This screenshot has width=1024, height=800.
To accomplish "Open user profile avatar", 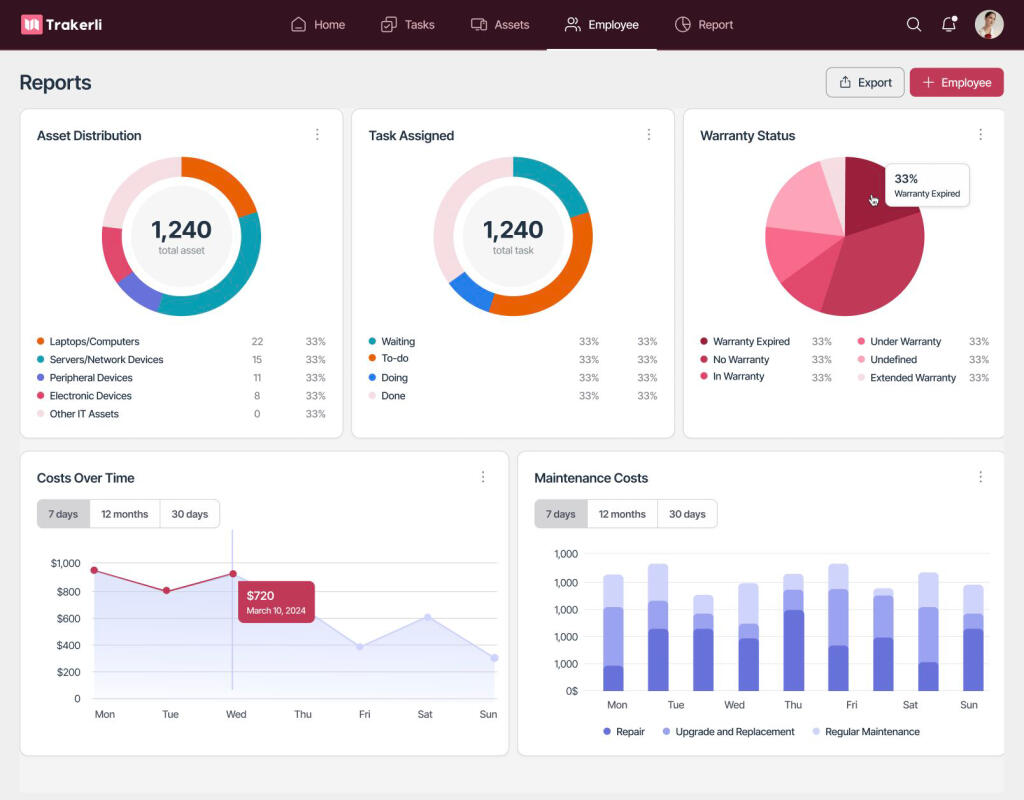I will (x=988, y=25).
